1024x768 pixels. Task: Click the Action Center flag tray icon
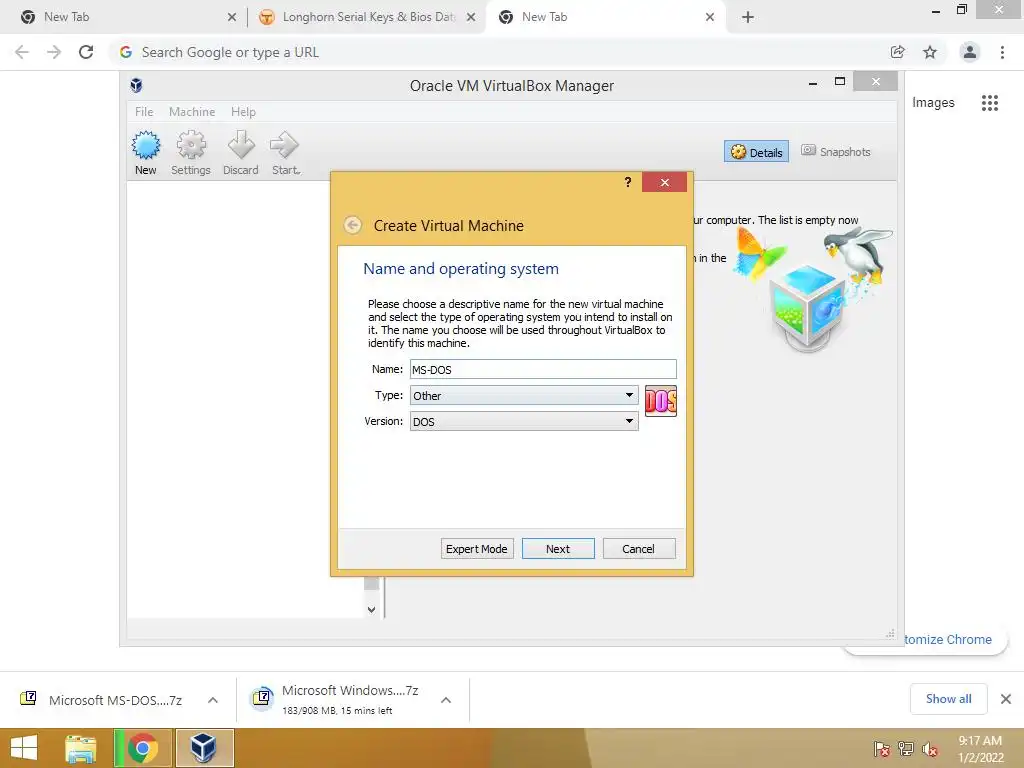[881, 748]
